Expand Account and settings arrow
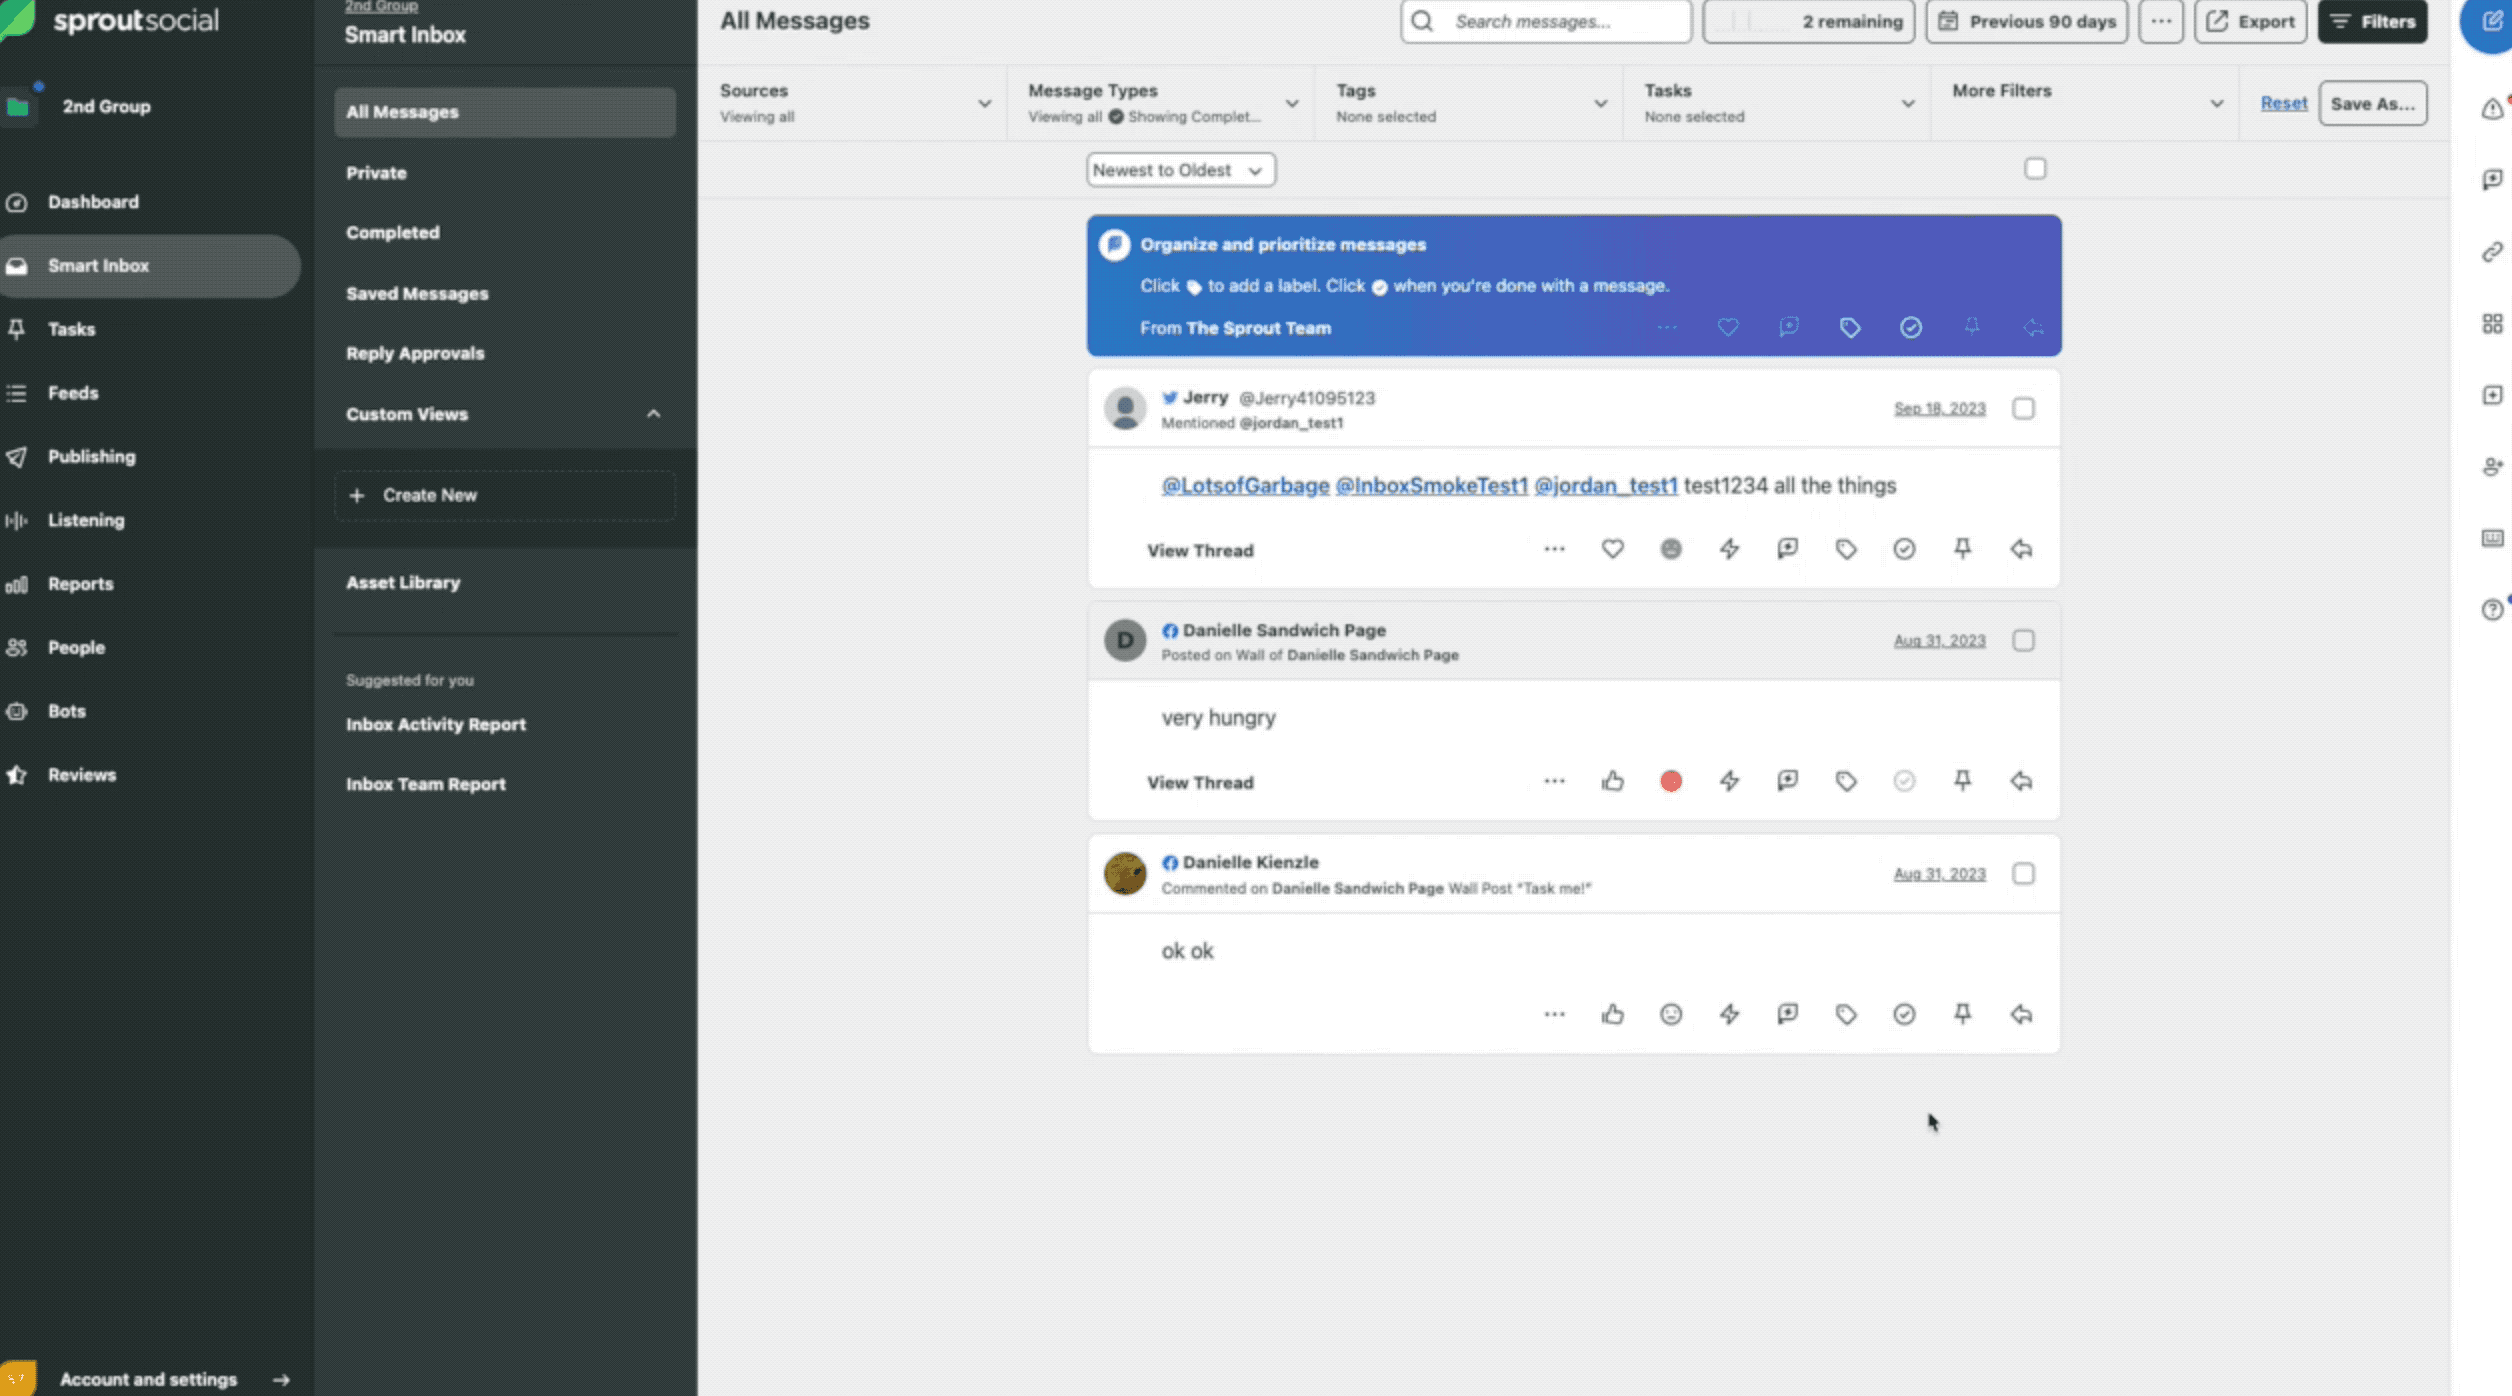This screenshot has width=2512, height=1396. tap(281, 1379)
